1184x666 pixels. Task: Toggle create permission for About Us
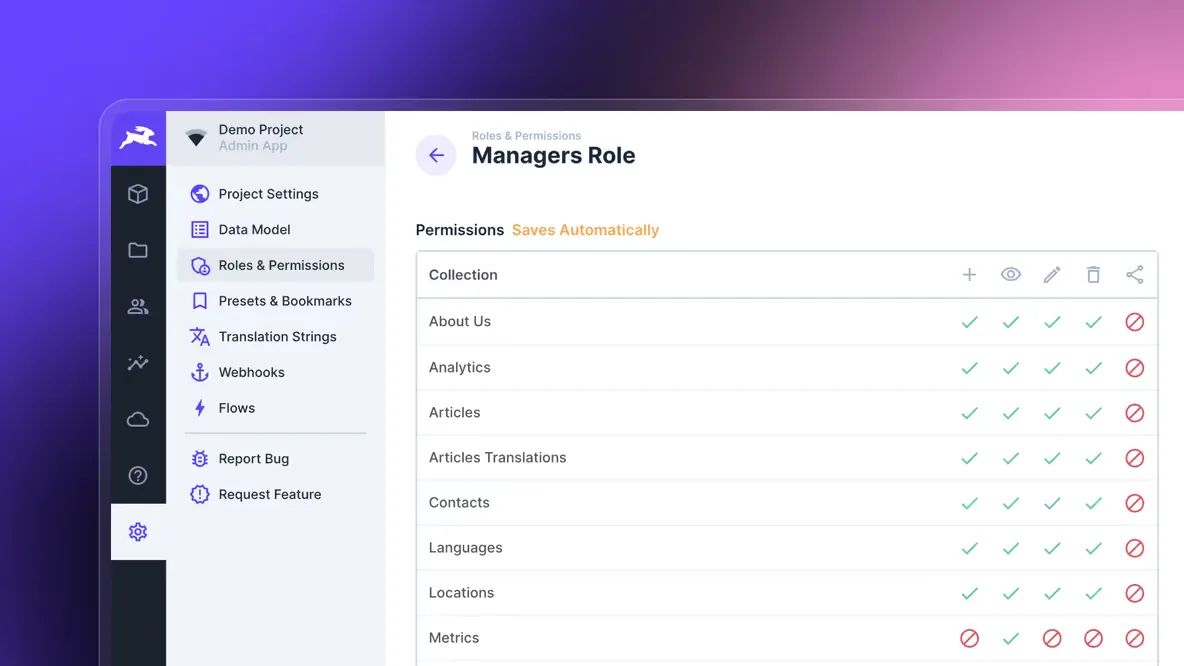click(x=970, y=322)
